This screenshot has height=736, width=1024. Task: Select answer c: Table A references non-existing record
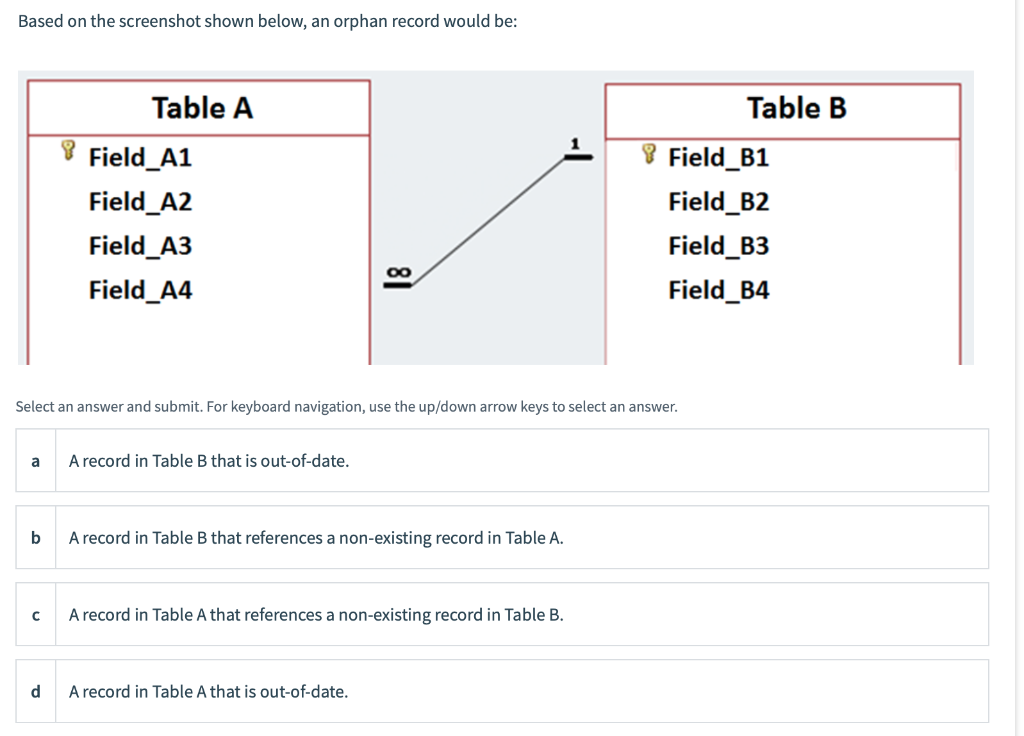(x=316, y=615)
